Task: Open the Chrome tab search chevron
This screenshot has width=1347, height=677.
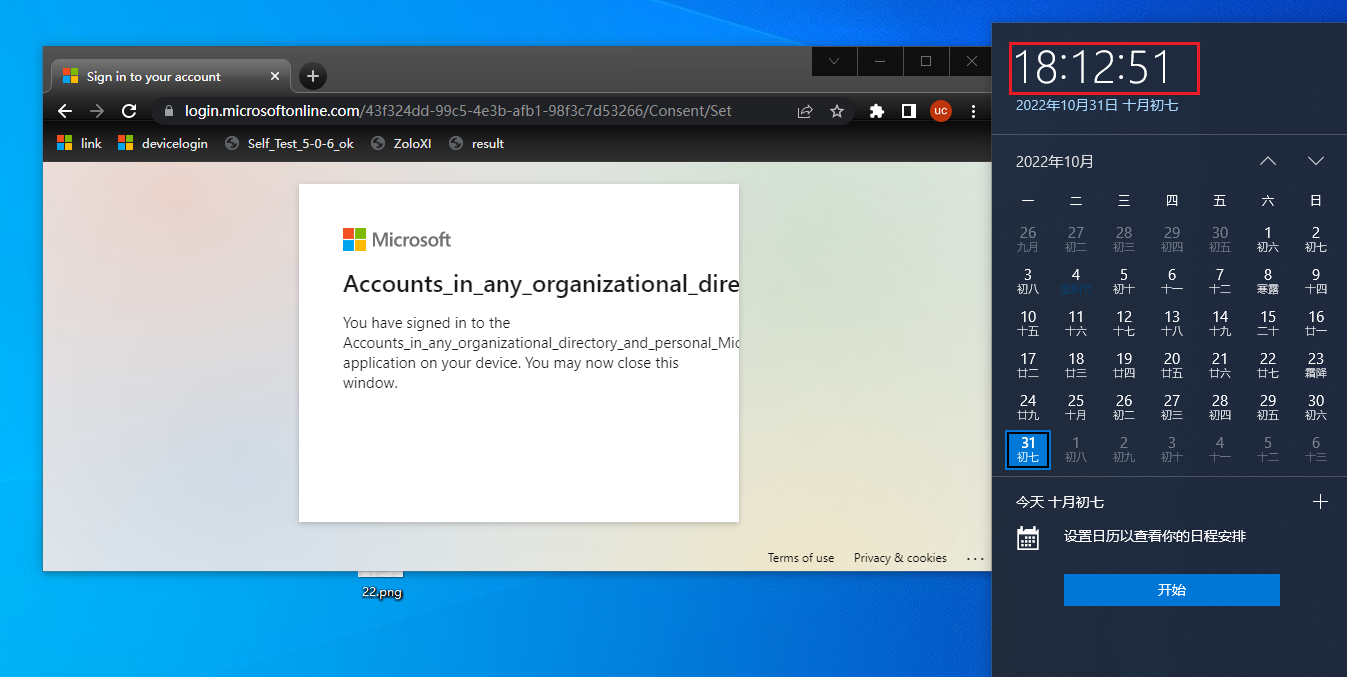Action: tap(834, 61)
